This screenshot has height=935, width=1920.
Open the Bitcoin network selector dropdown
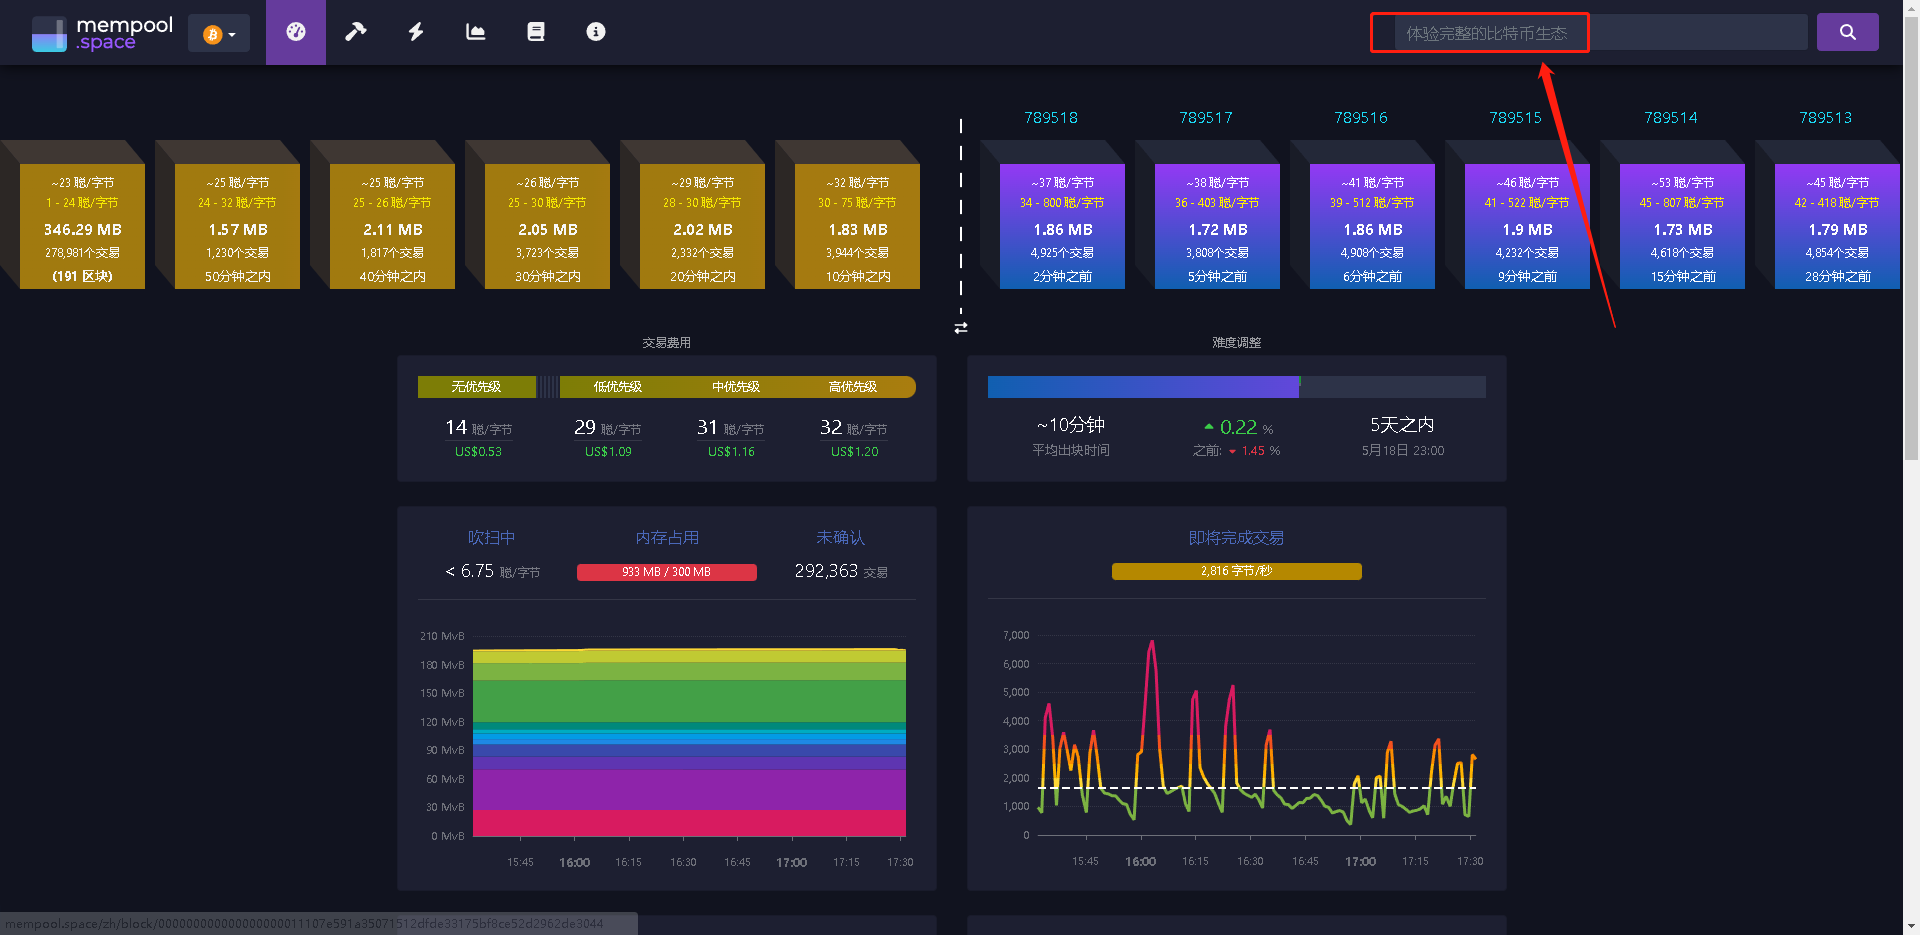pyautogui.click(x=219, y=34)
